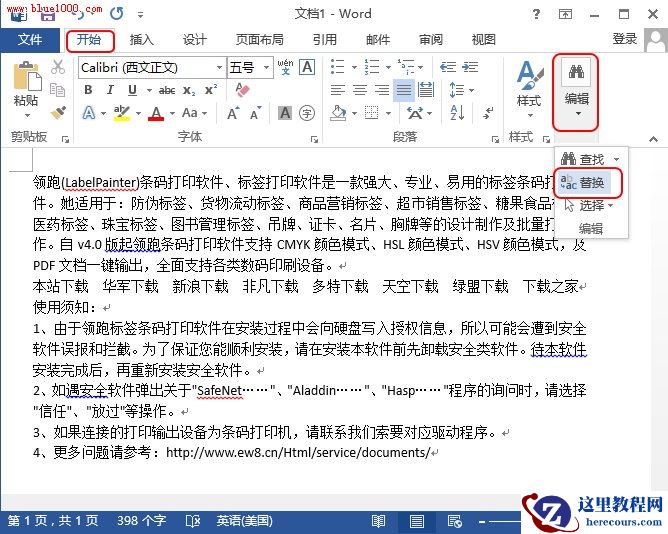668x534 pixels.
Task: Apply subscript formatting
Action: tap(189, 90)
